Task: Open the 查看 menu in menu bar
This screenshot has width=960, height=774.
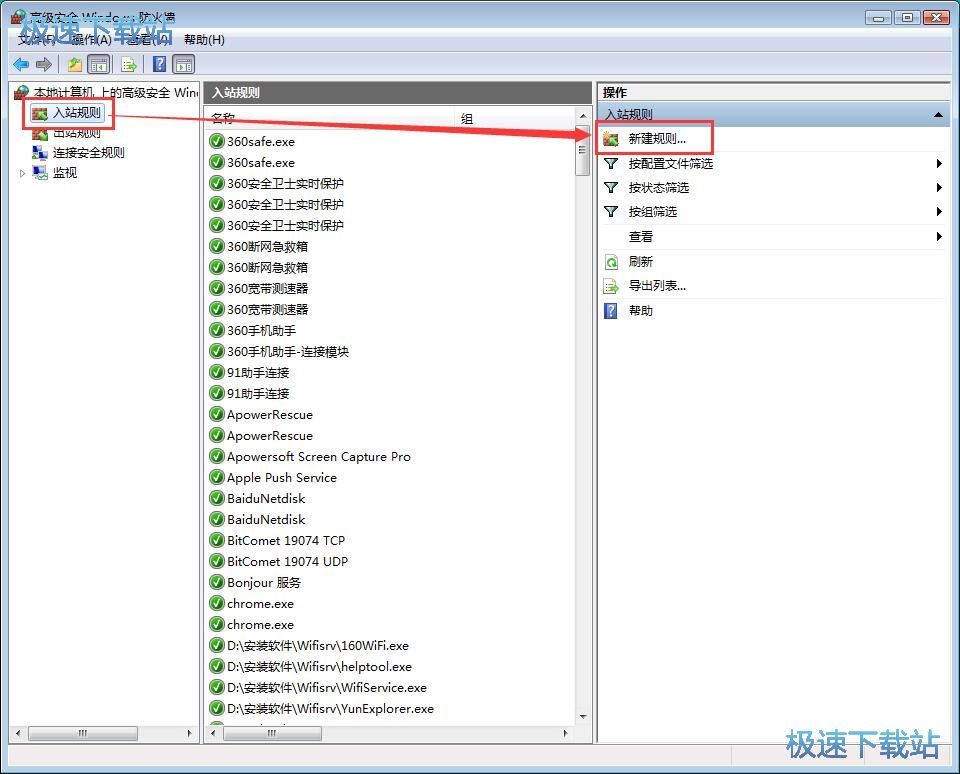Action: point(148,40)
